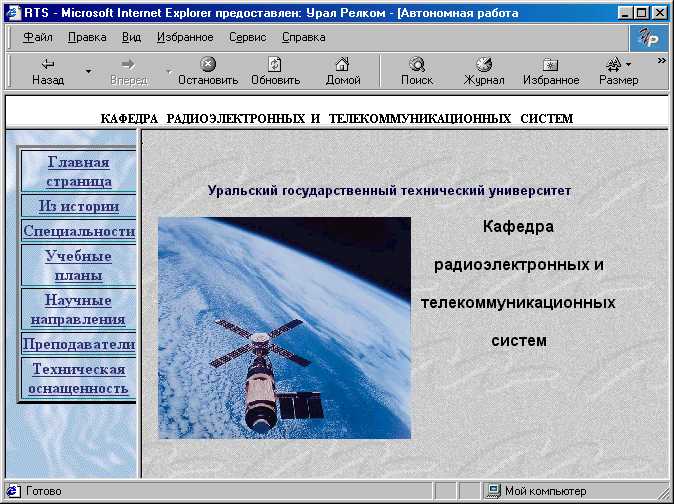Viewport: 674px width, 504px height.
Task: Open the Специальности link
Action: (x=79, y=231)
